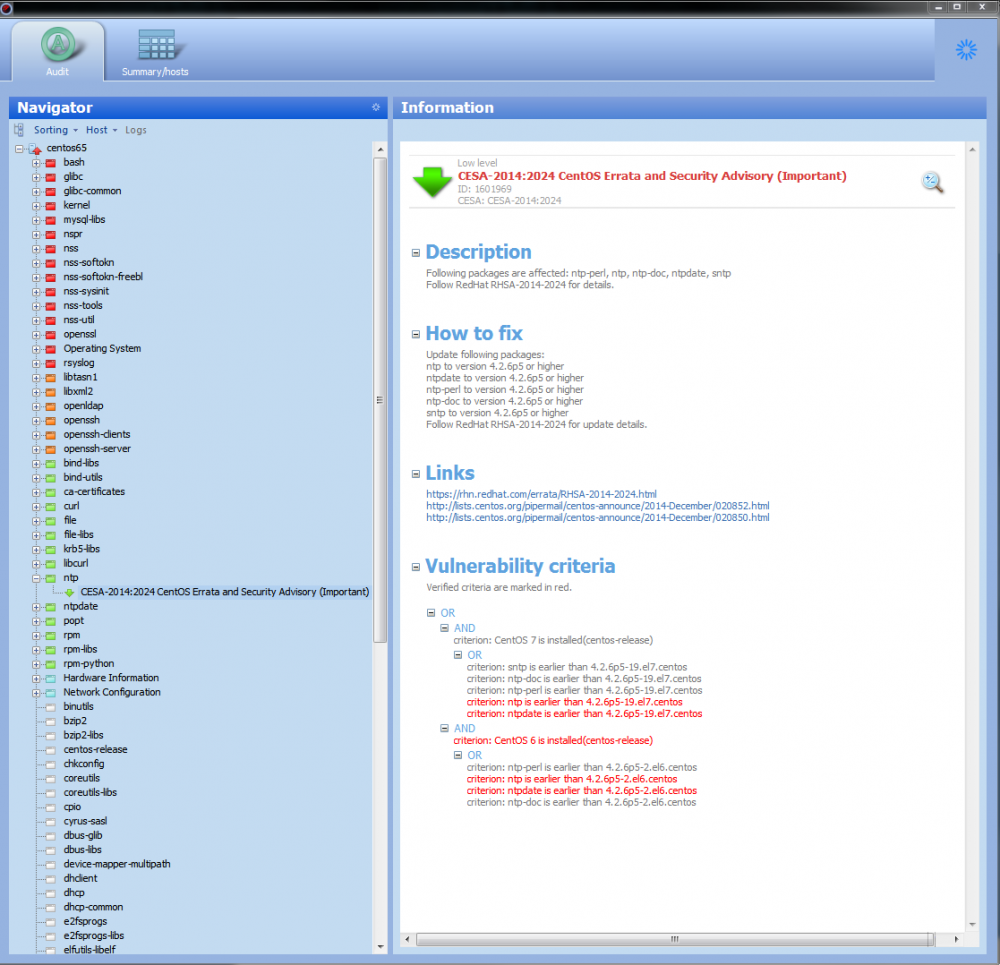The height and width of the screenshot is (965, 1000).
Task: Select centos-release in the tree
Action: click(x=95, y=749)
